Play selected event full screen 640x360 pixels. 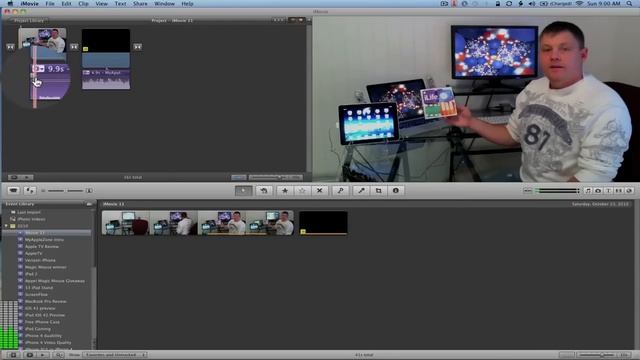tap(30, 355)
